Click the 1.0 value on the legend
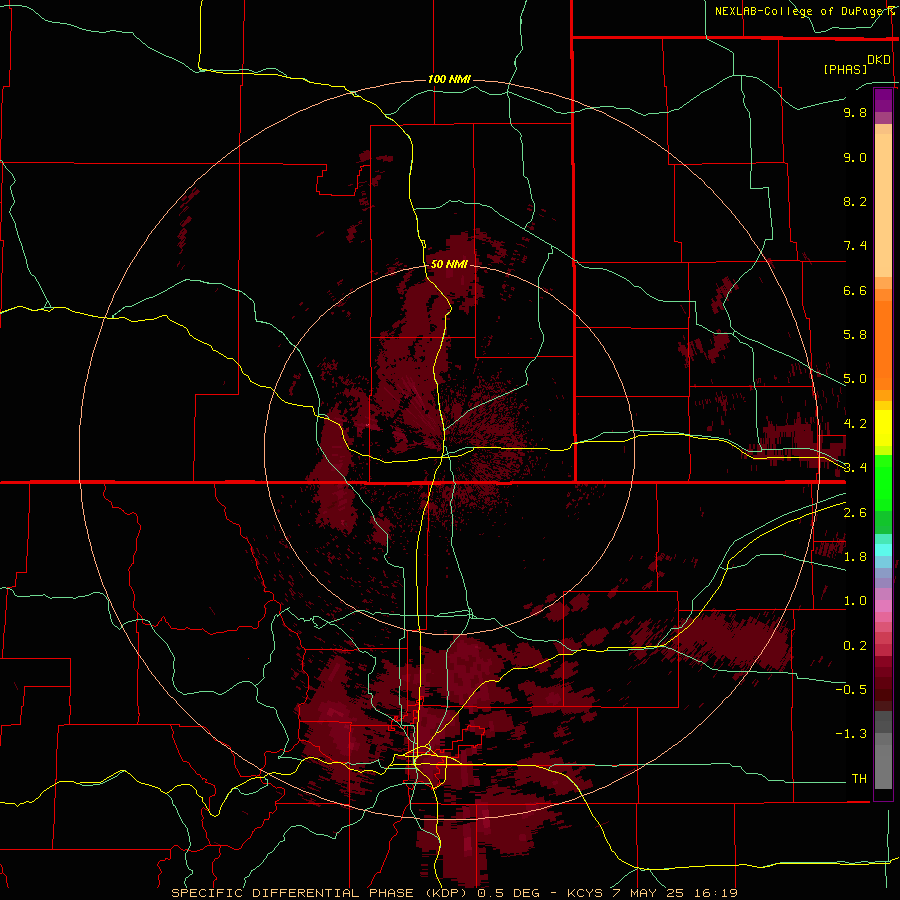 [855, 601]
